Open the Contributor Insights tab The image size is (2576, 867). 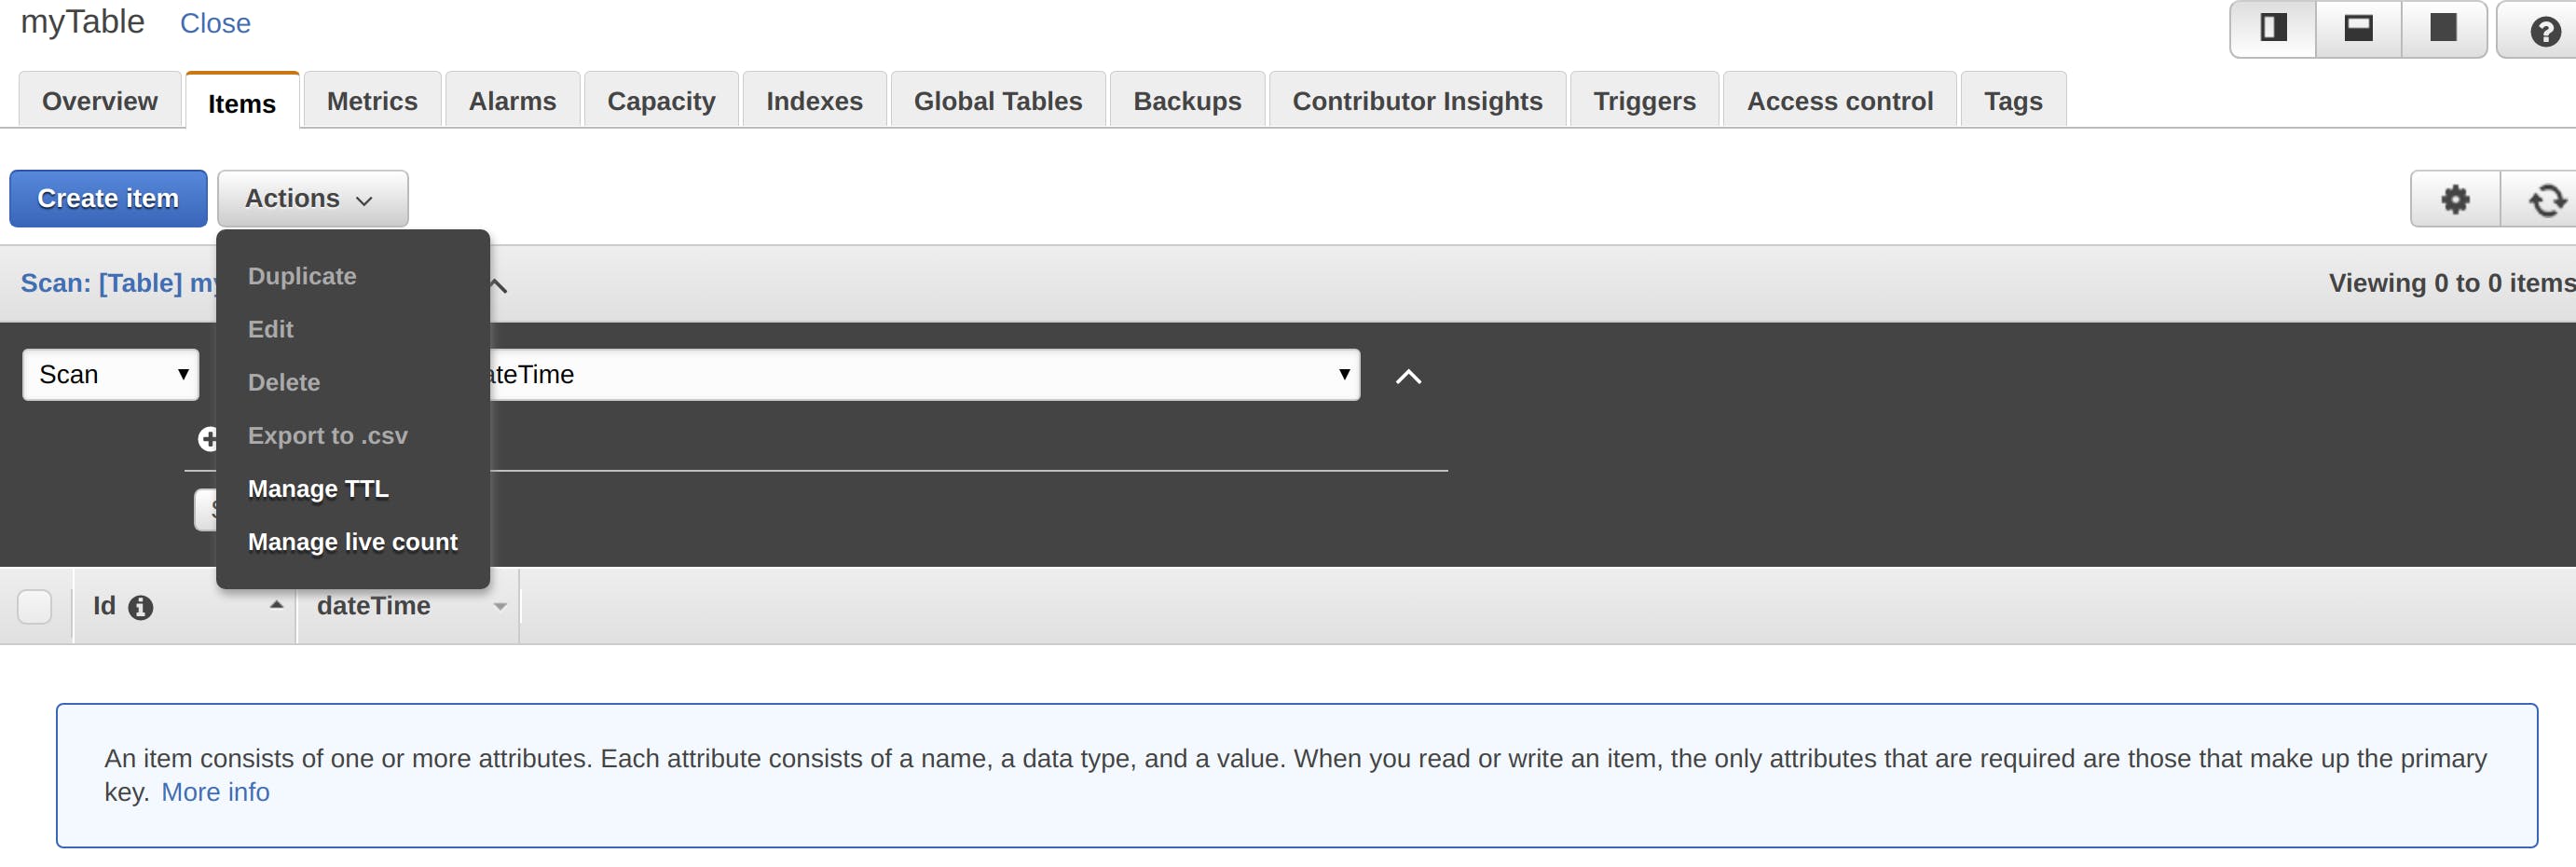[x=1417, y=101]
